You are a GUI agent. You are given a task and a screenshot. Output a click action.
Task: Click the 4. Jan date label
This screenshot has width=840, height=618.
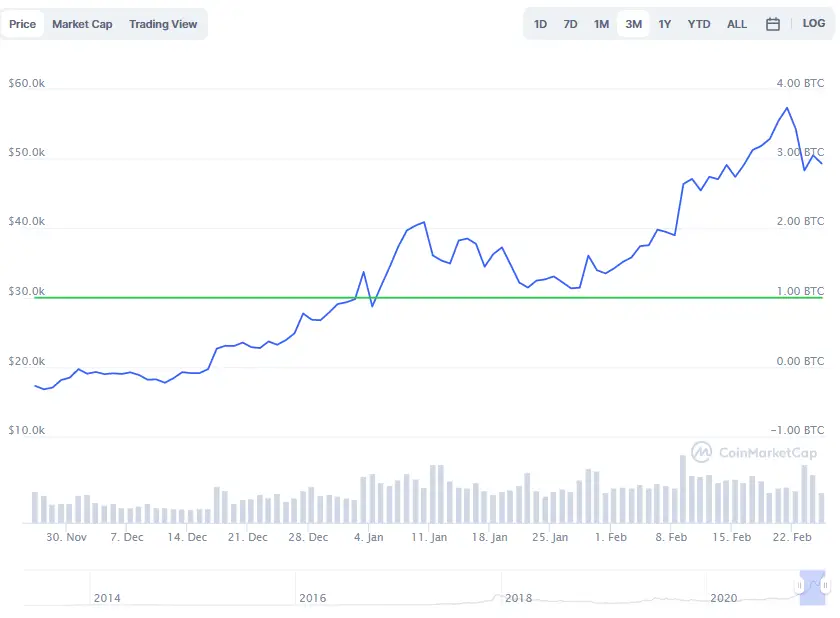click(369, 537)
